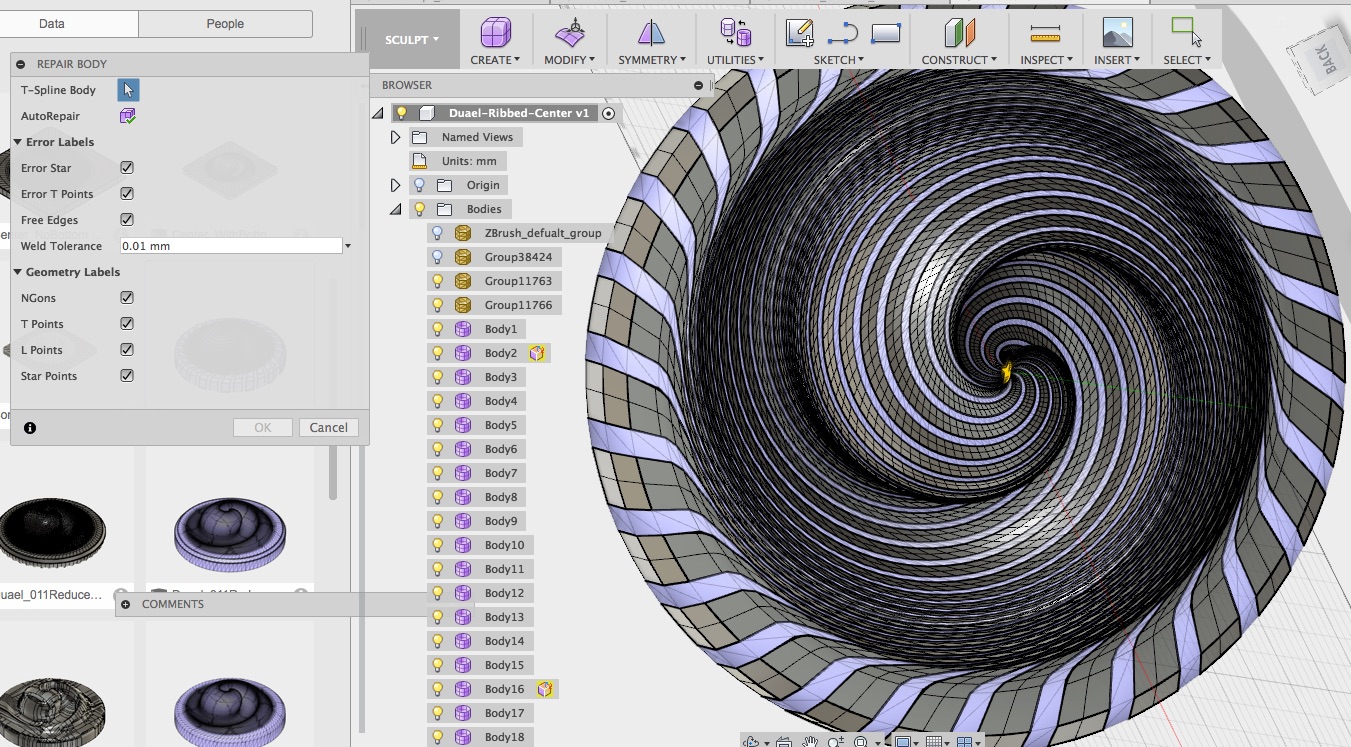Click the Zoom magnifier in navigation bar
The width and height of the screenshot is (1351, 747).
834,741
